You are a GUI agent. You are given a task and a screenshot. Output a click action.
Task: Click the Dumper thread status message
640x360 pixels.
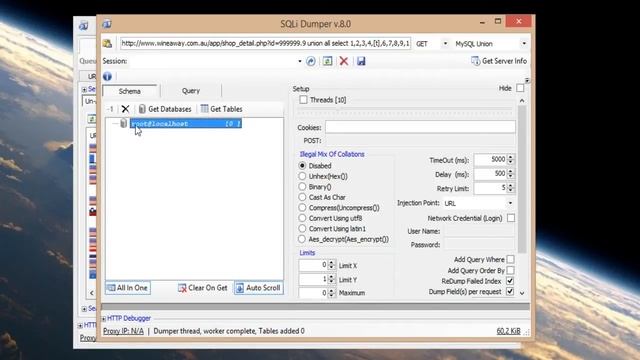(x=229, y=331)
